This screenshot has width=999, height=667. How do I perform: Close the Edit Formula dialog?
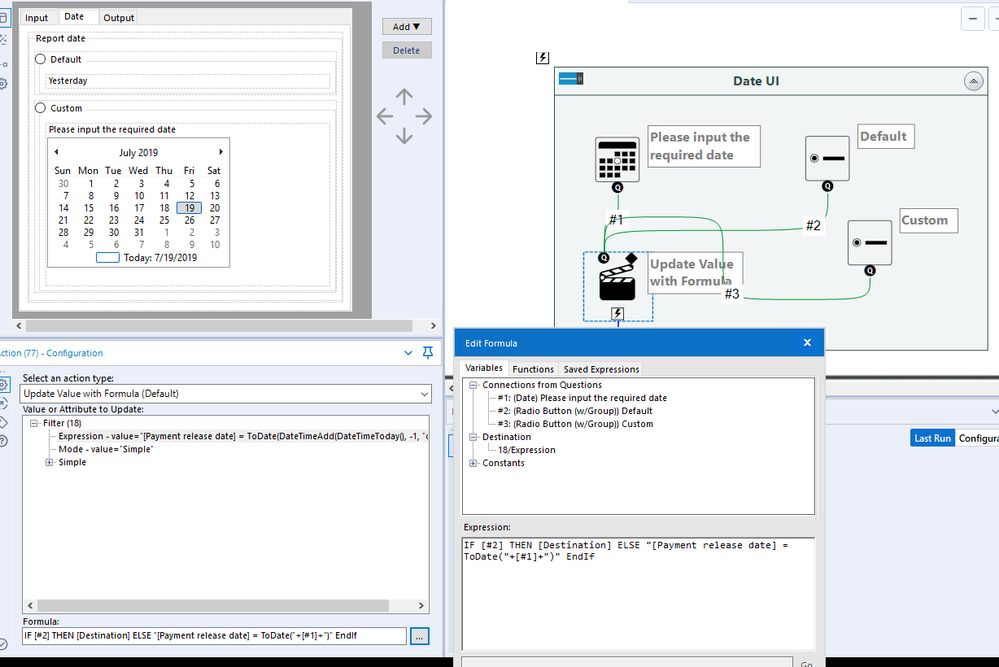(x=807, y=343)
